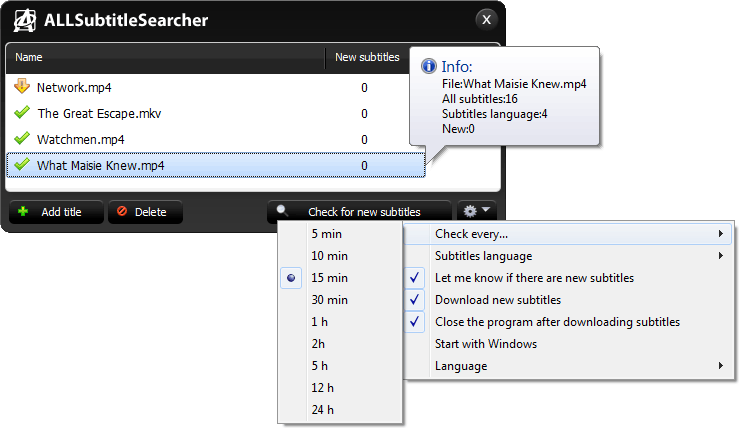Click Check for new subtitles button
739x428 pixels.
359,212
